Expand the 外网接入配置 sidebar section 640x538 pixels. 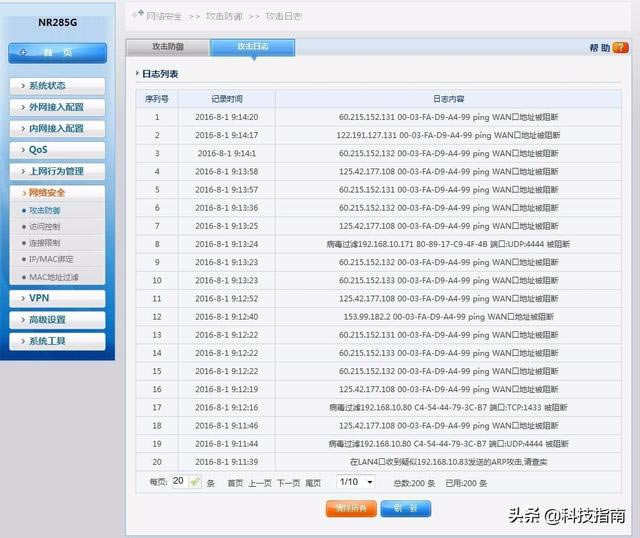[x=57, y=107]
